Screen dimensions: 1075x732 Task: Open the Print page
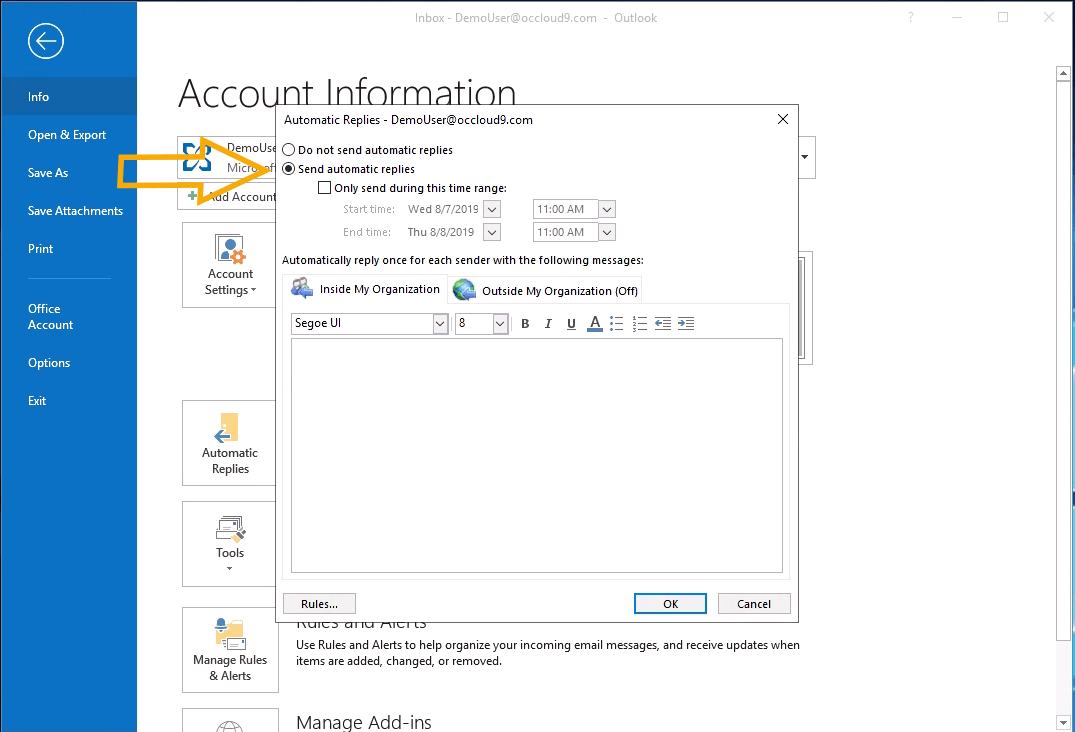(69, 249)
